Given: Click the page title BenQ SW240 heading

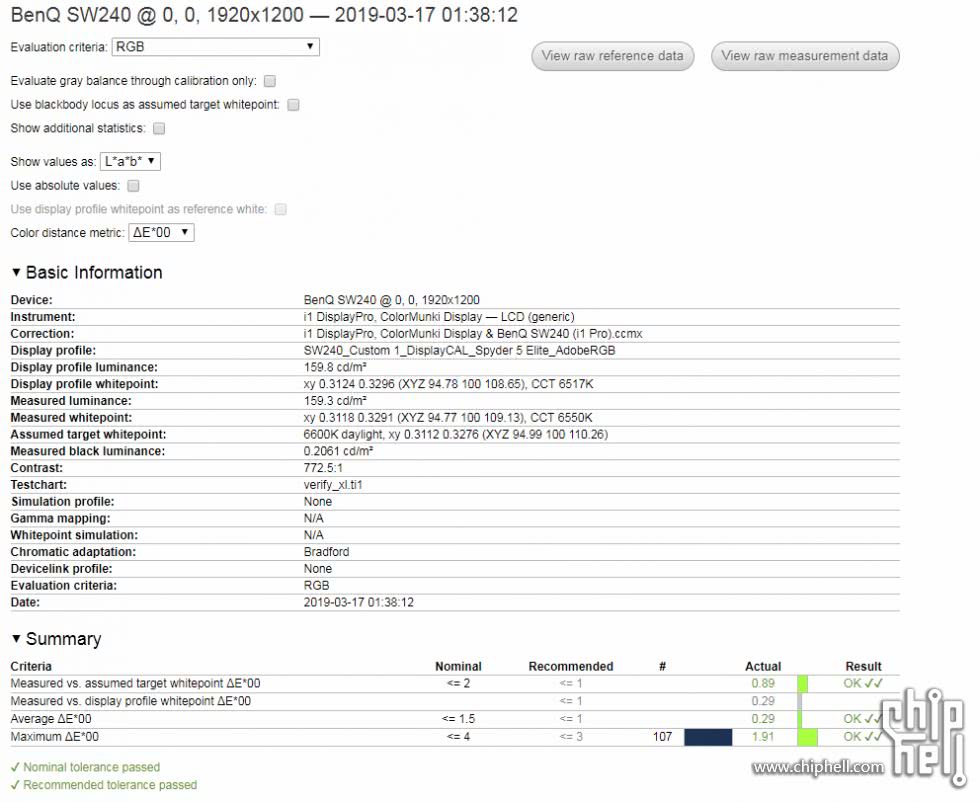Looking at the screenshot, I should pyautogui.click(x=264, y=15).
